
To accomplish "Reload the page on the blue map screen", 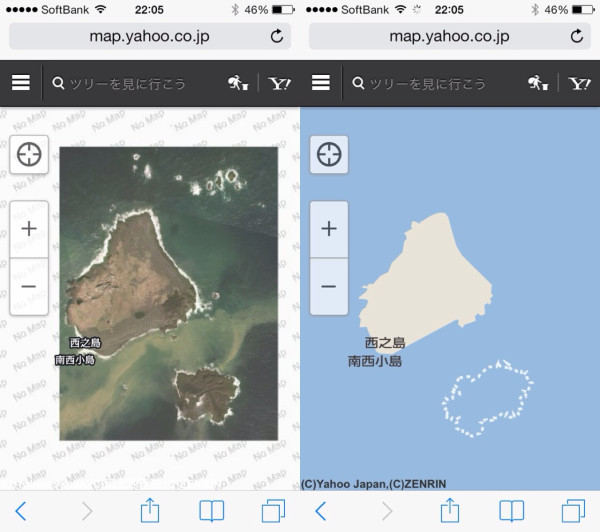I will (x=577, y=36).
